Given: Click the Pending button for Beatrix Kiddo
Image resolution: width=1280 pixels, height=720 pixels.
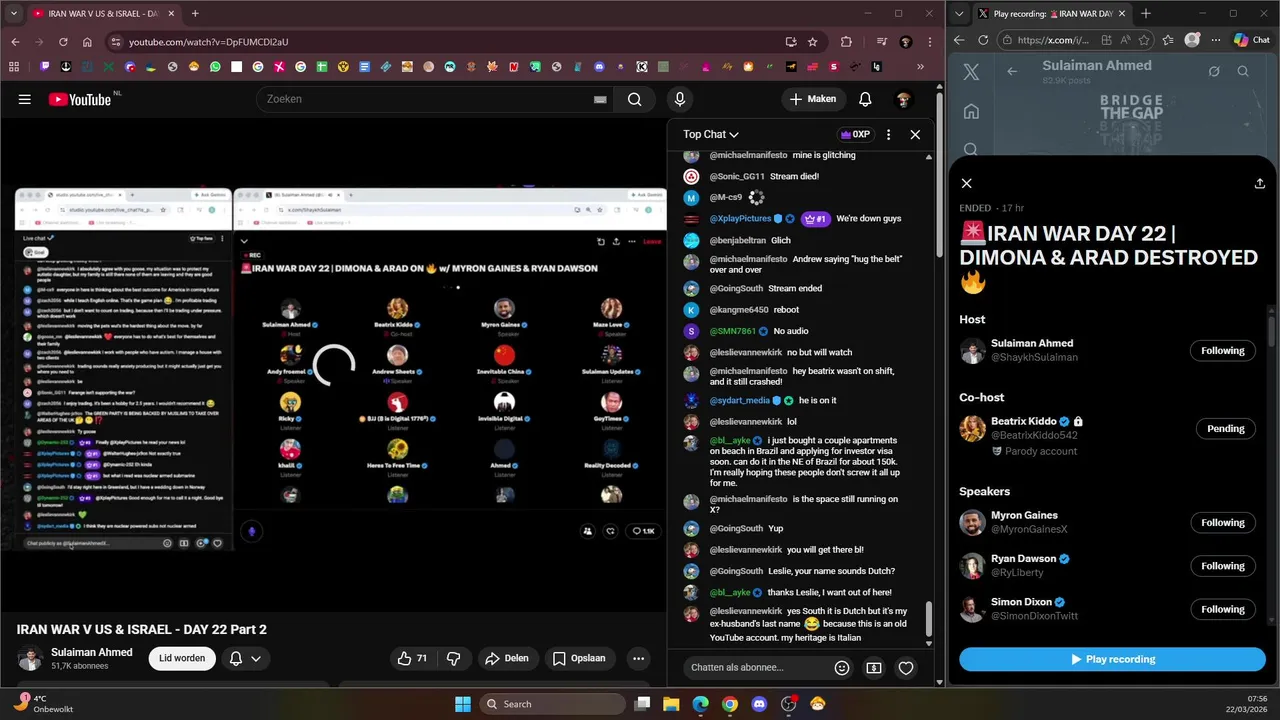Looking at the screenshot, I should pyautogui.click(x=1225, y=429).
